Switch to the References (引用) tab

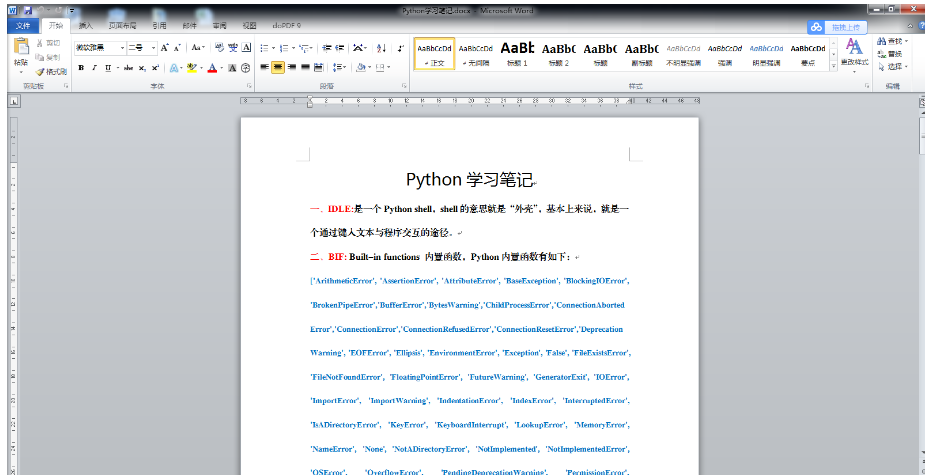coord(159,26)
